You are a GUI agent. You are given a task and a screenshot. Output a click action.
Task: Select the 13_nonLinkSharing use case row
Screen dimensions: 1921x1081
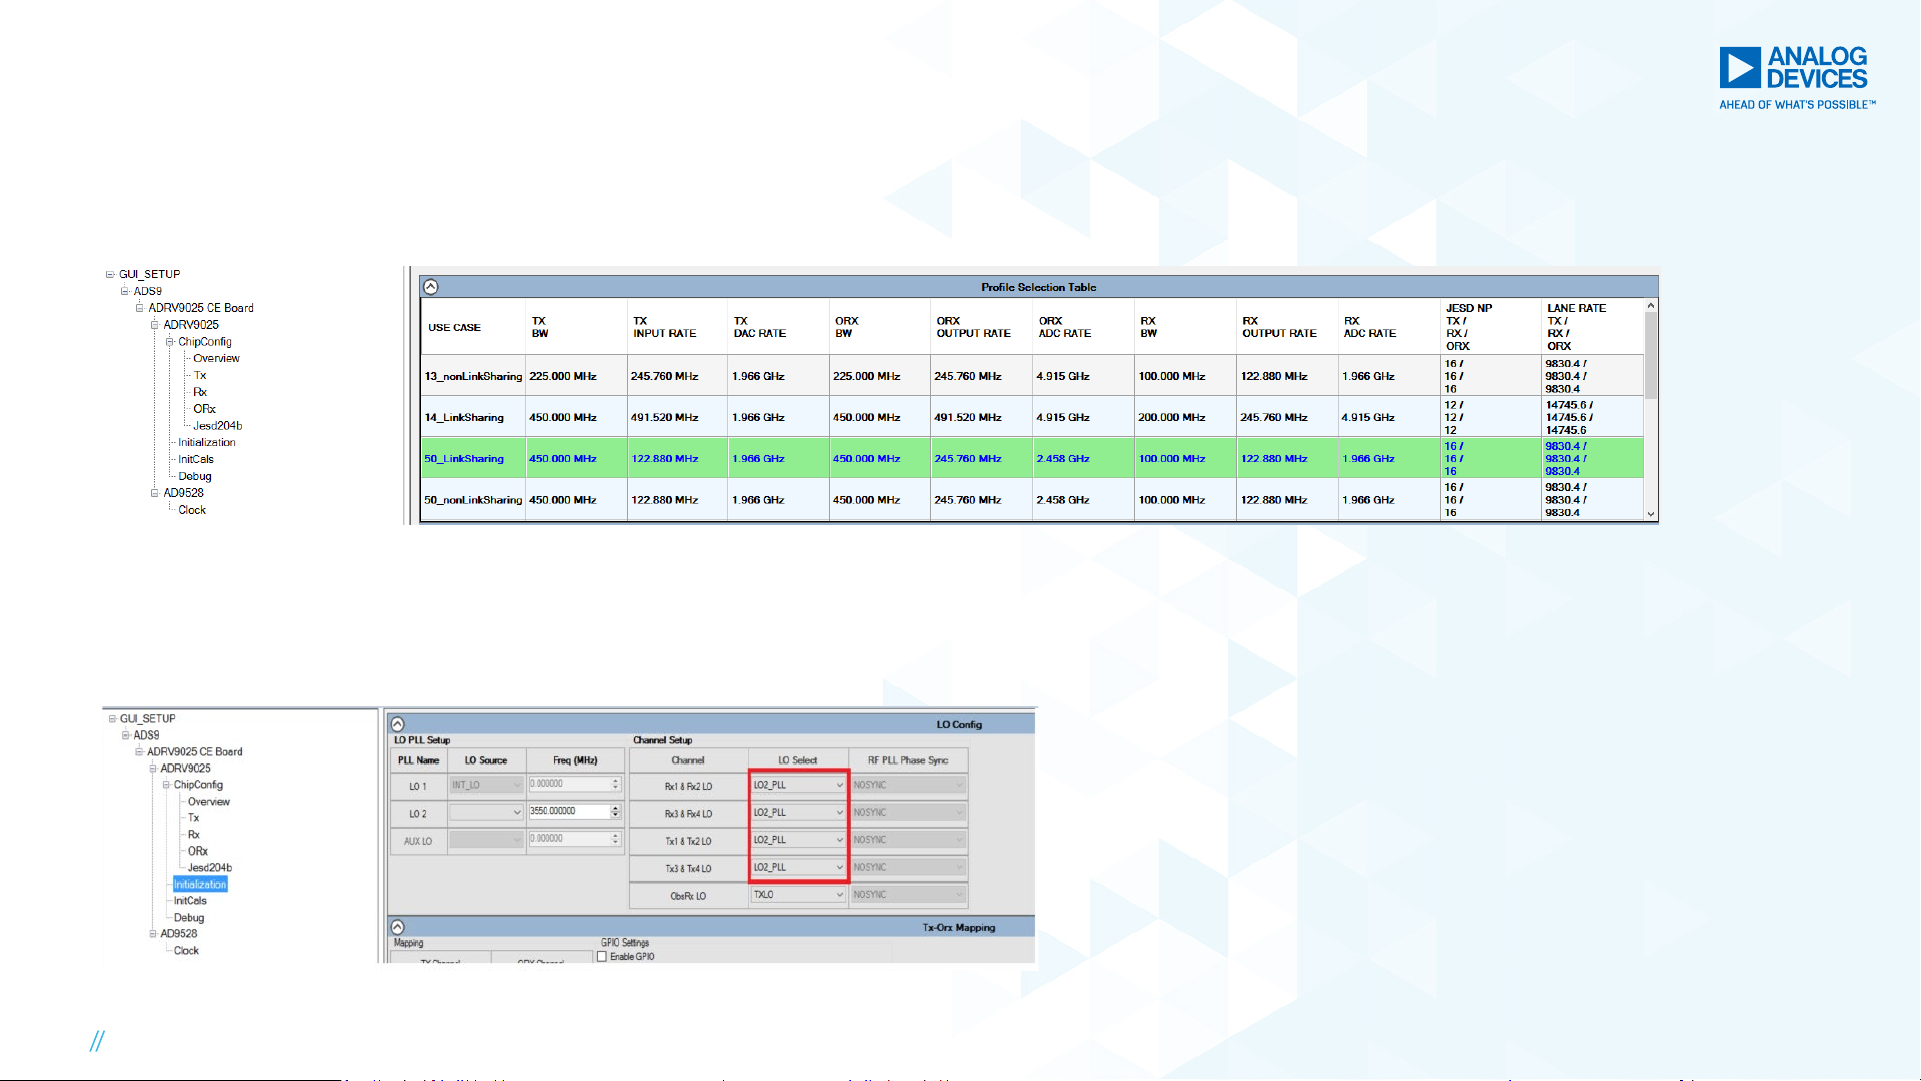coord(1032,376)
